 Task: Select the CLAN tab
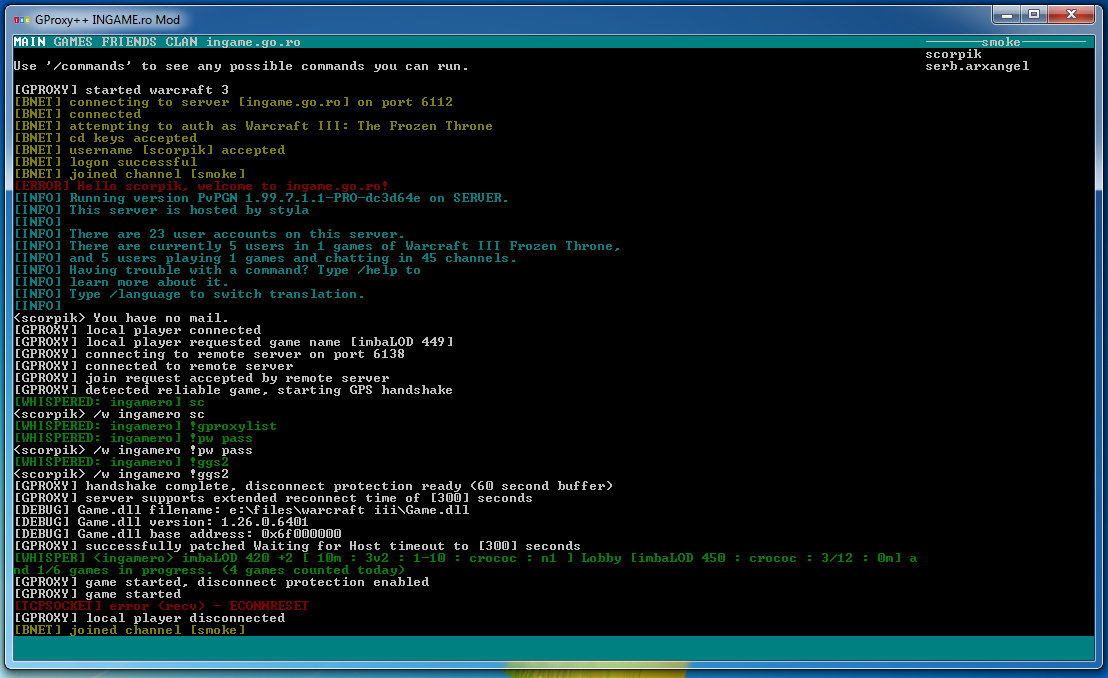pos(181,42)
